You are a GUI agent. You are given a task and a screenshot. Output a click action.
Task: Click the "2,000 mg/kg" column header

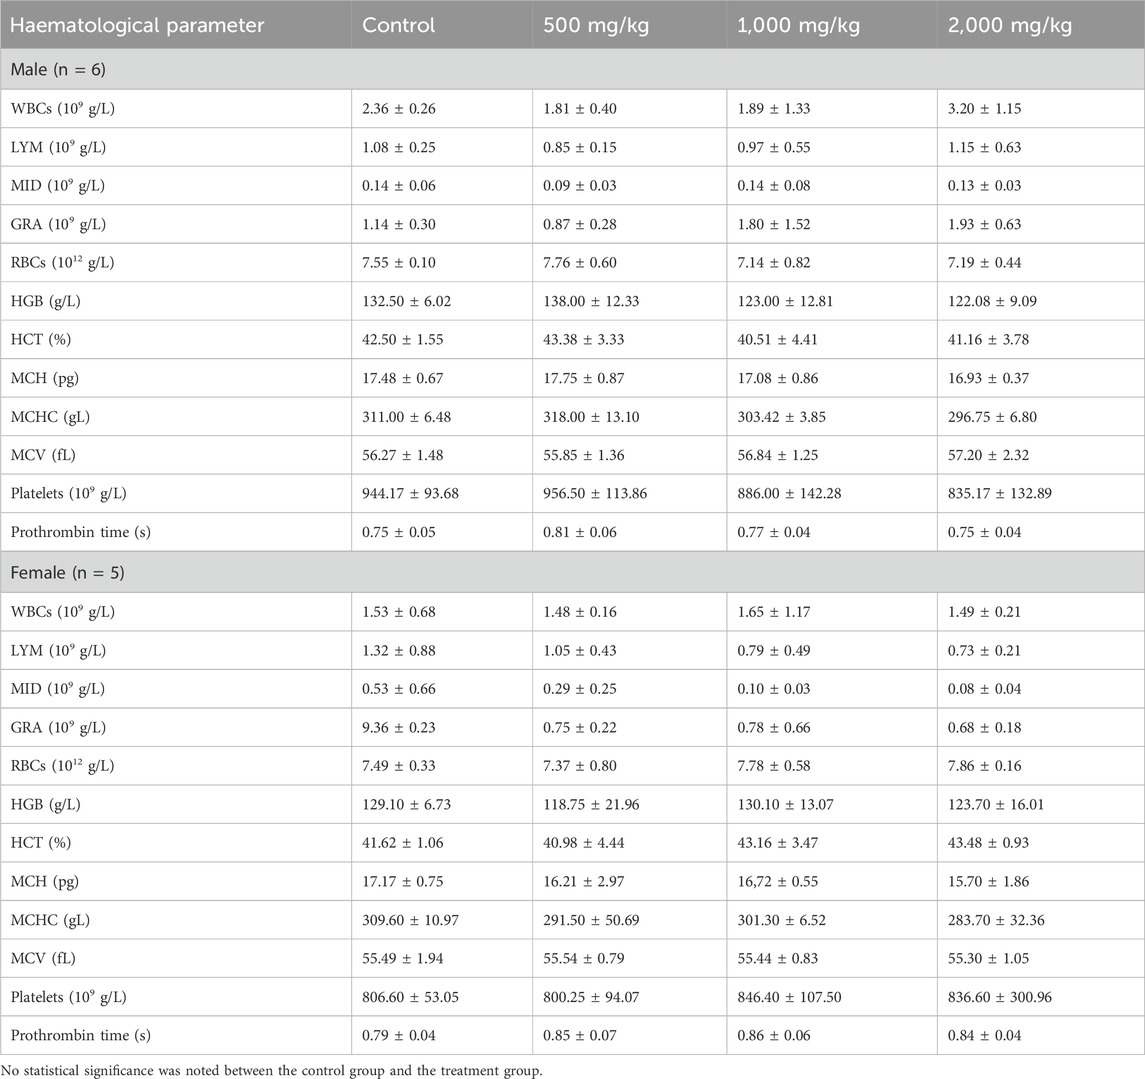coord(1010,25)
